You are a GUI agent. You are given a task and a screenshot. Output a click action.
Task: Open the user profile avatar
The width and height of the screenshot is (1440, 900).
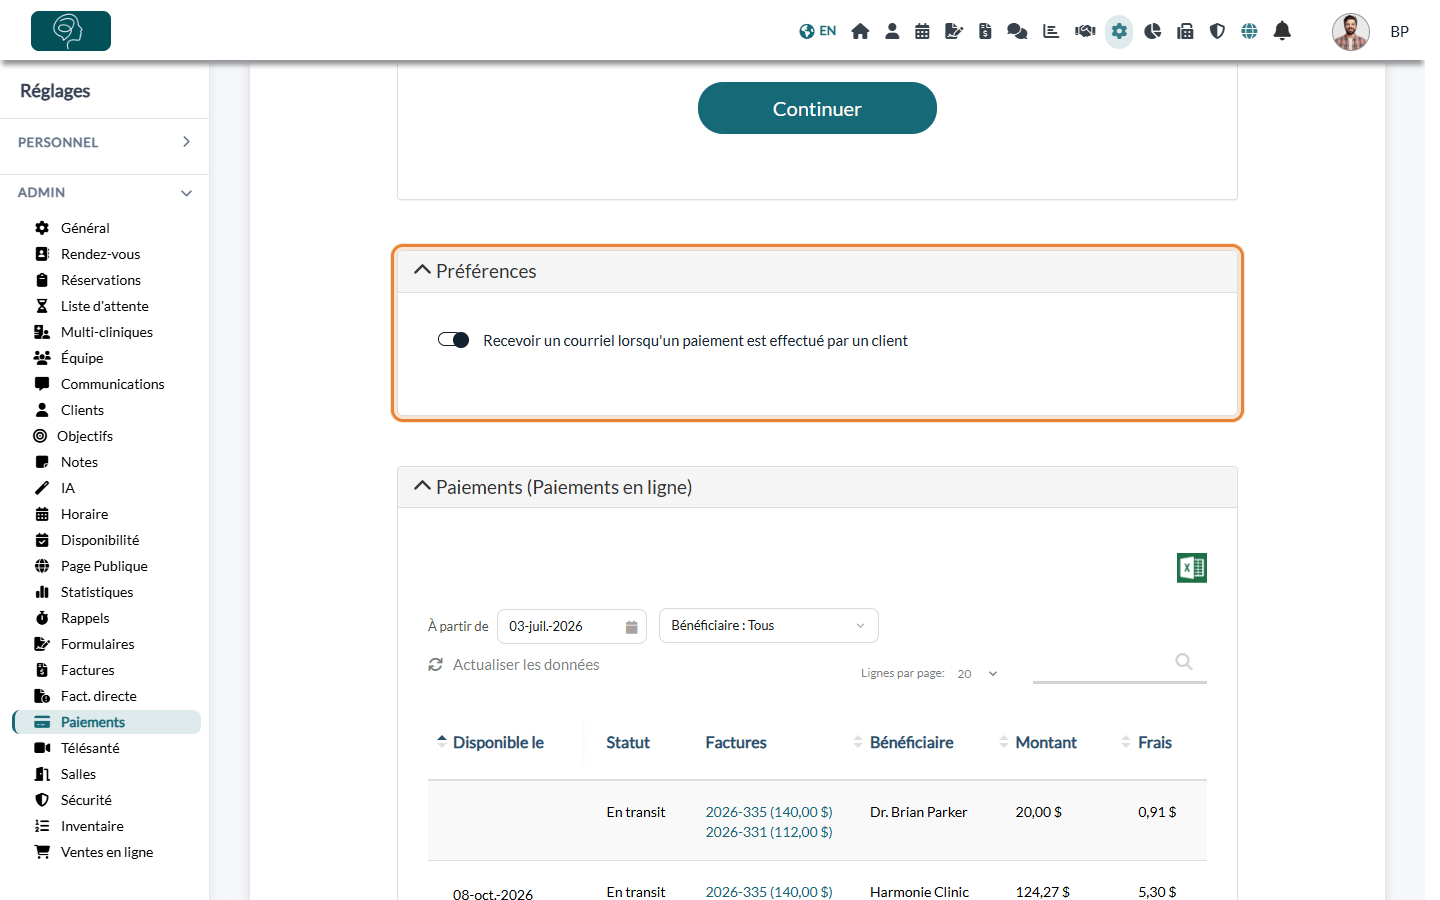(x=1351, y=32)
